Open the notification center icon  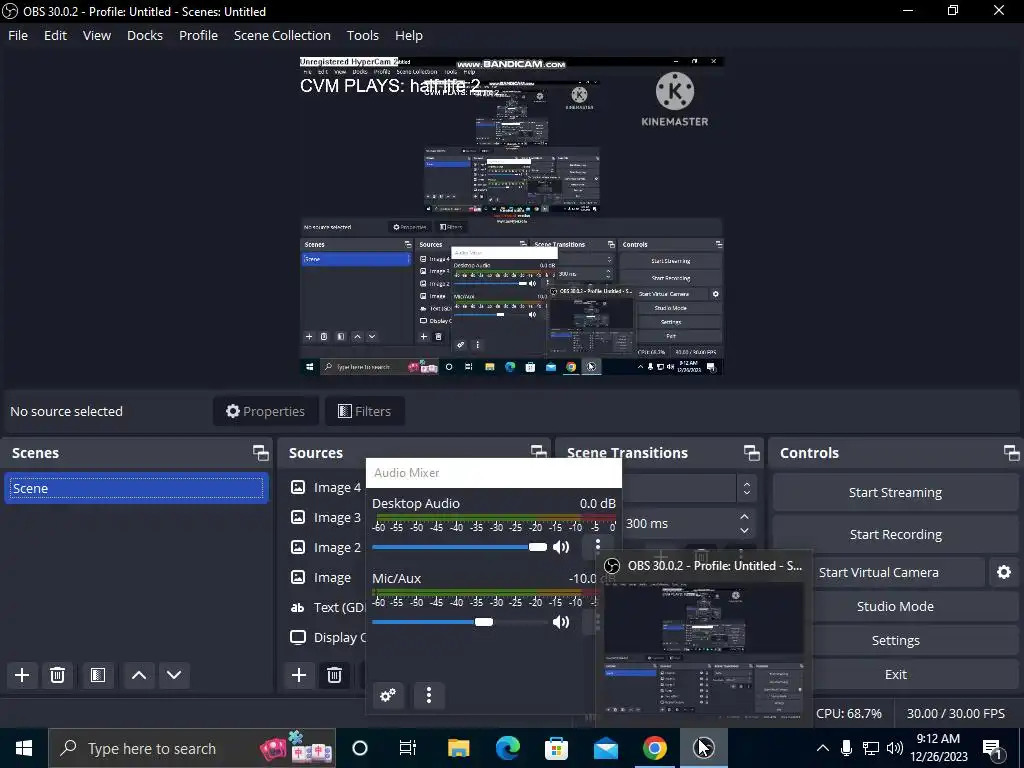[x=993, y=749]
